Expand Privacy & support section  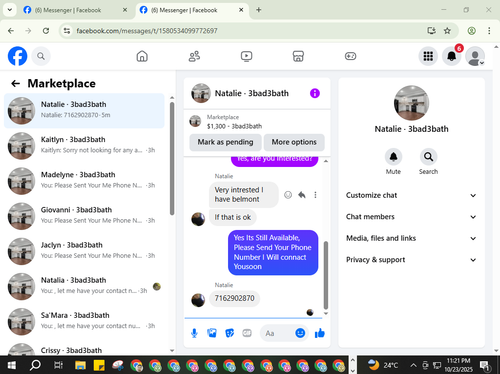point(411,260)
